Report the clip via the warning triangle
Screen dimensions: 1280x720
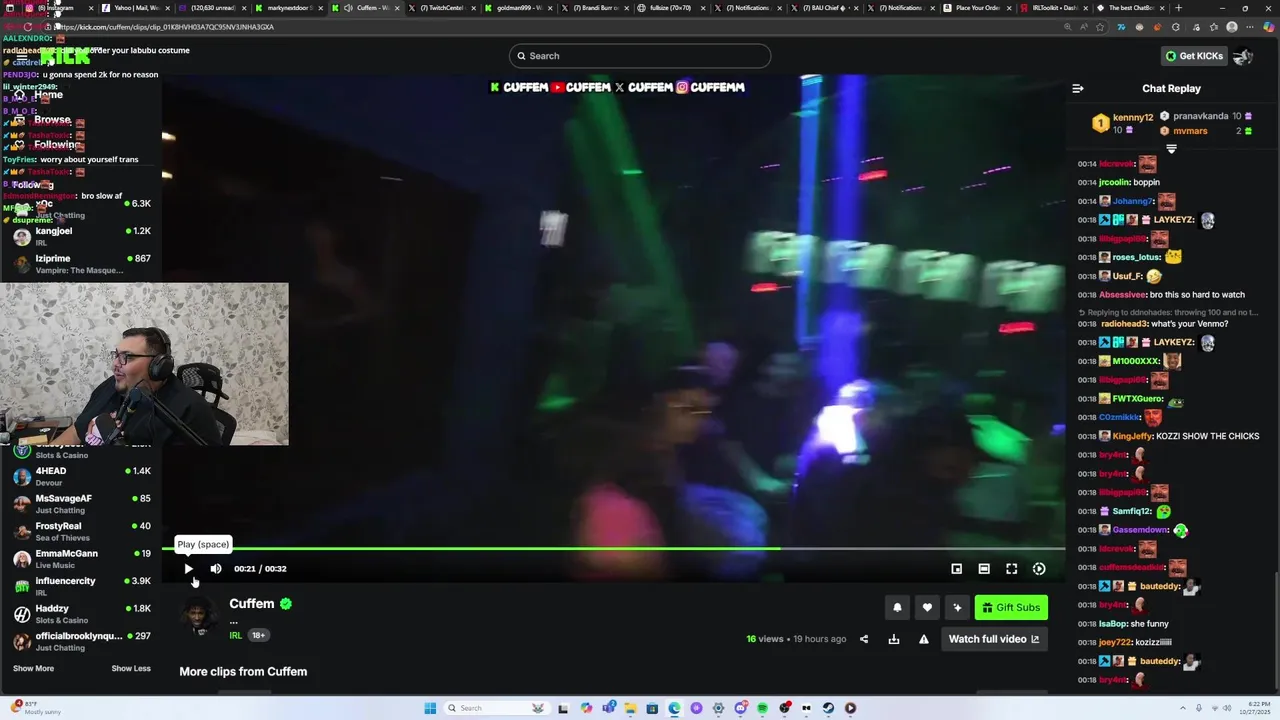point(924,639)
